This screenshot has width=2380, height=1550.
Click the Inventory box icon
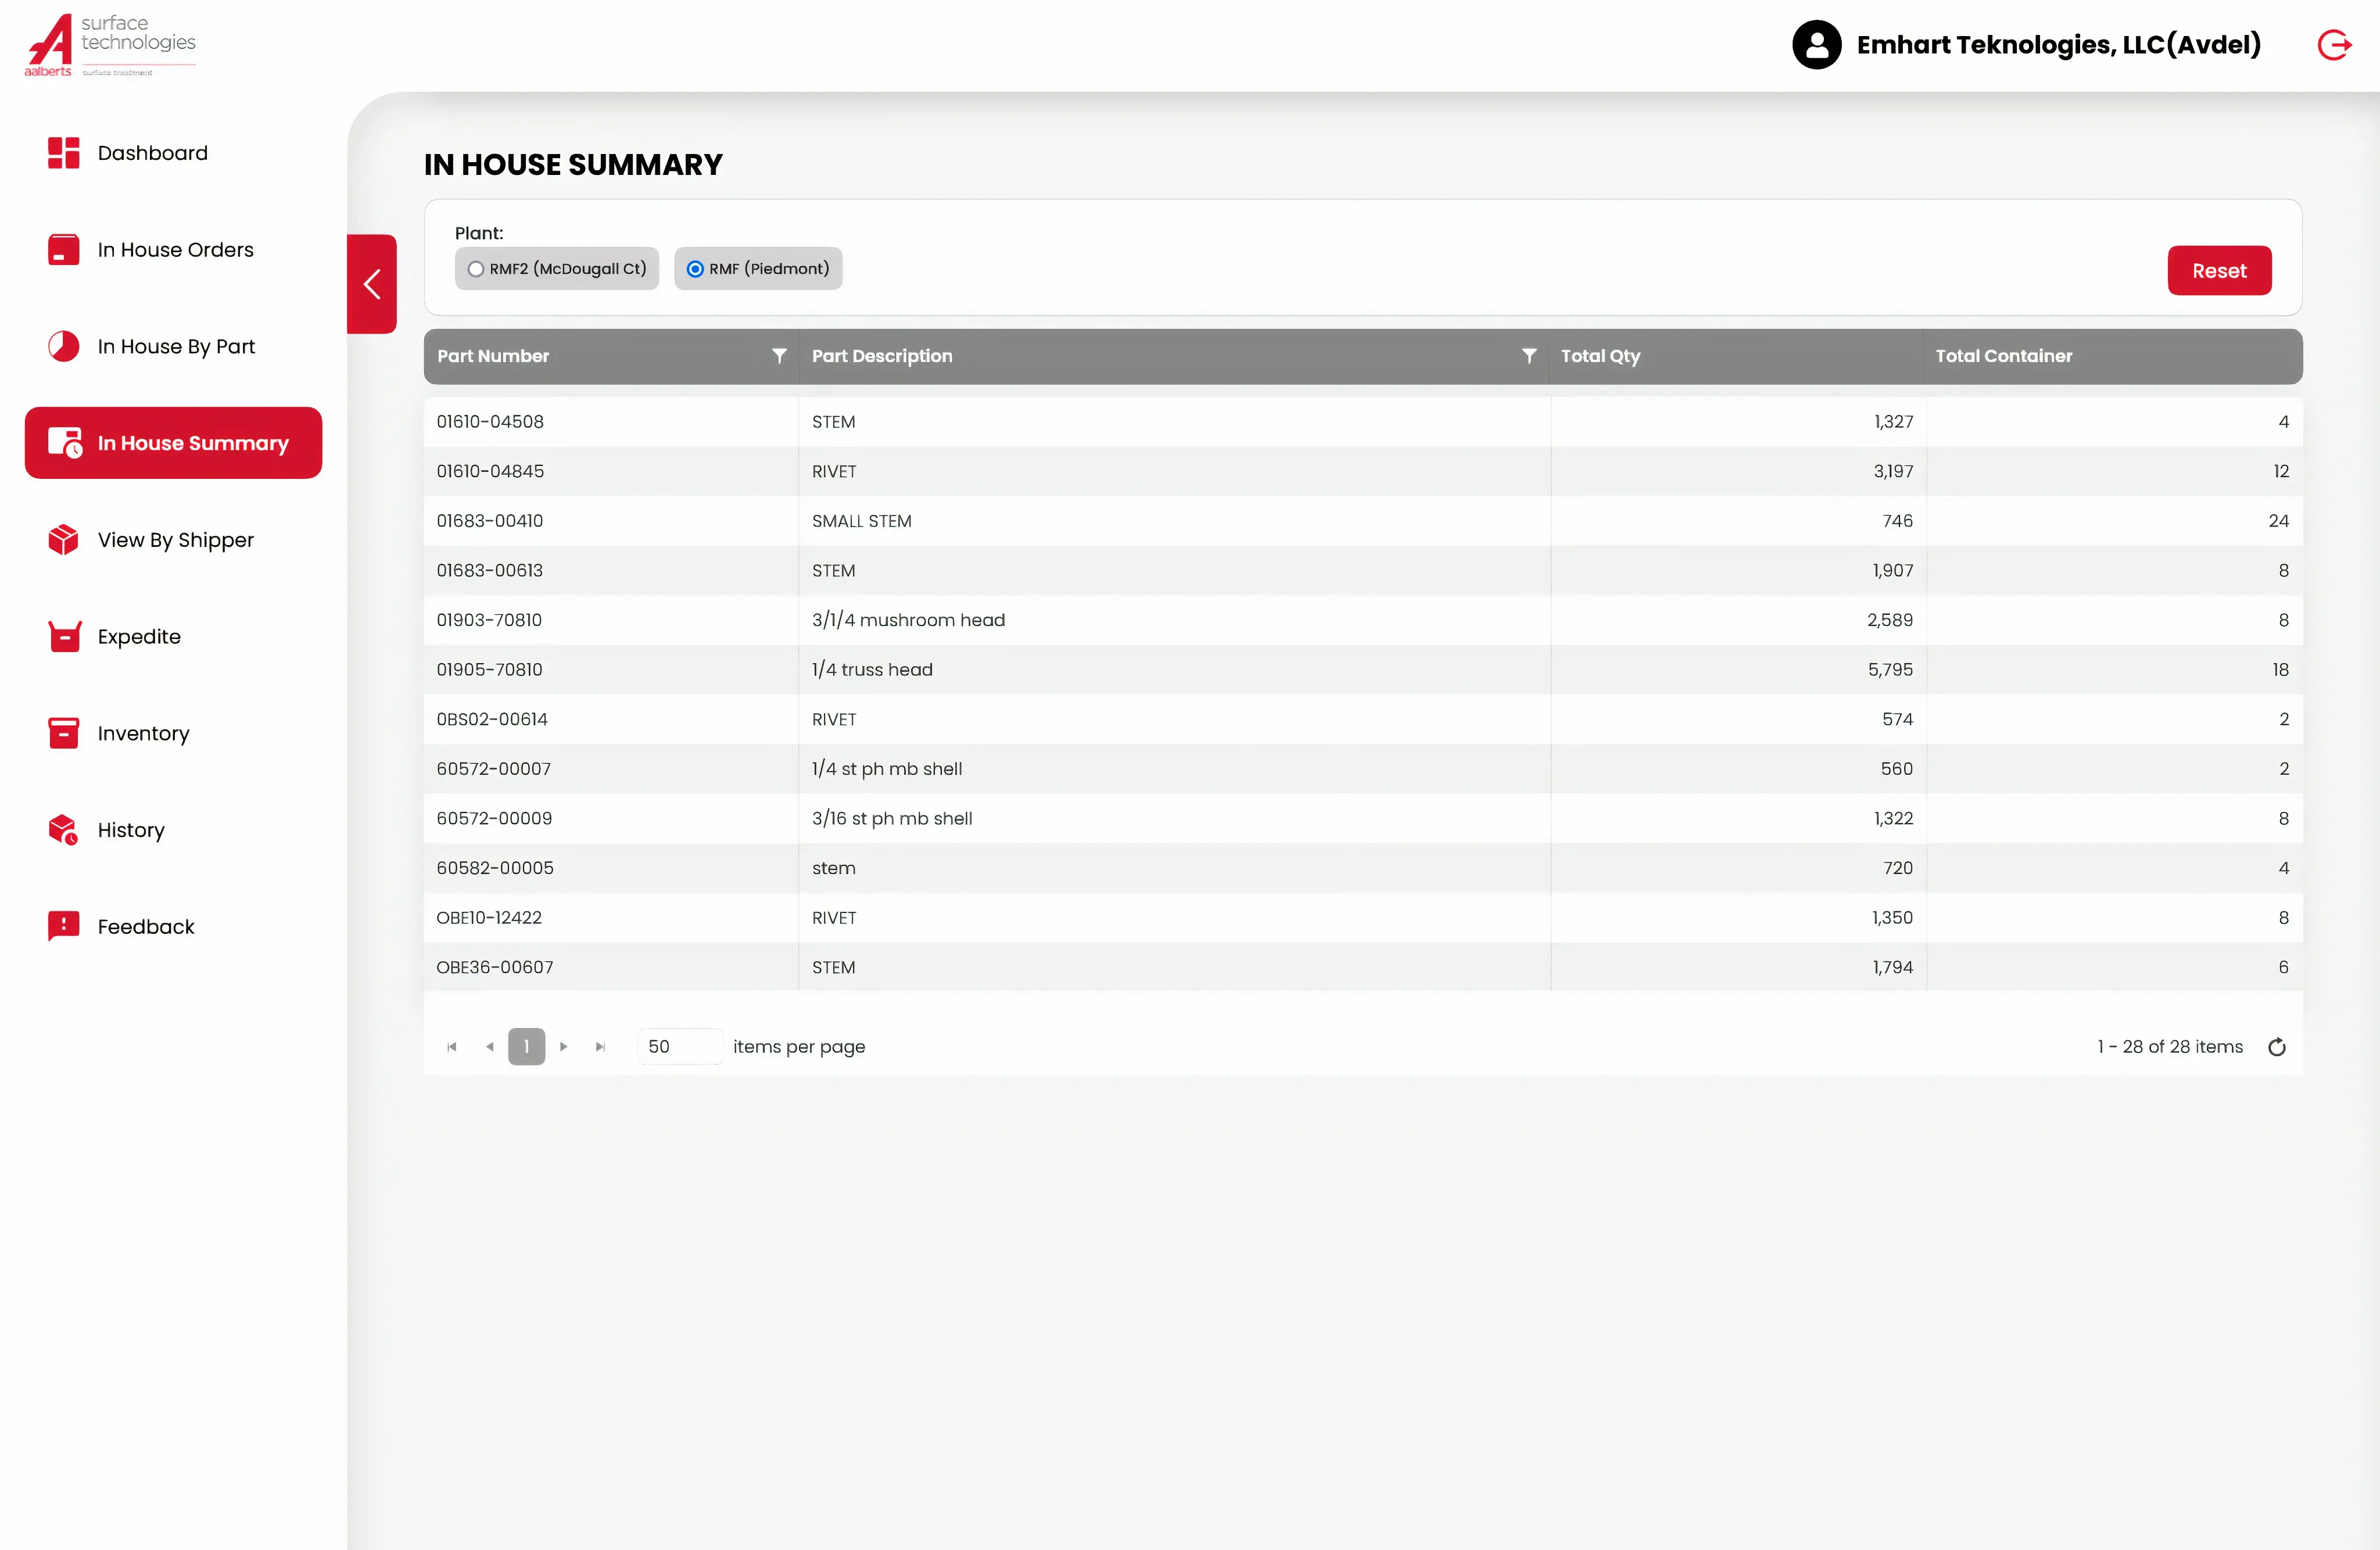click(64, 733)
